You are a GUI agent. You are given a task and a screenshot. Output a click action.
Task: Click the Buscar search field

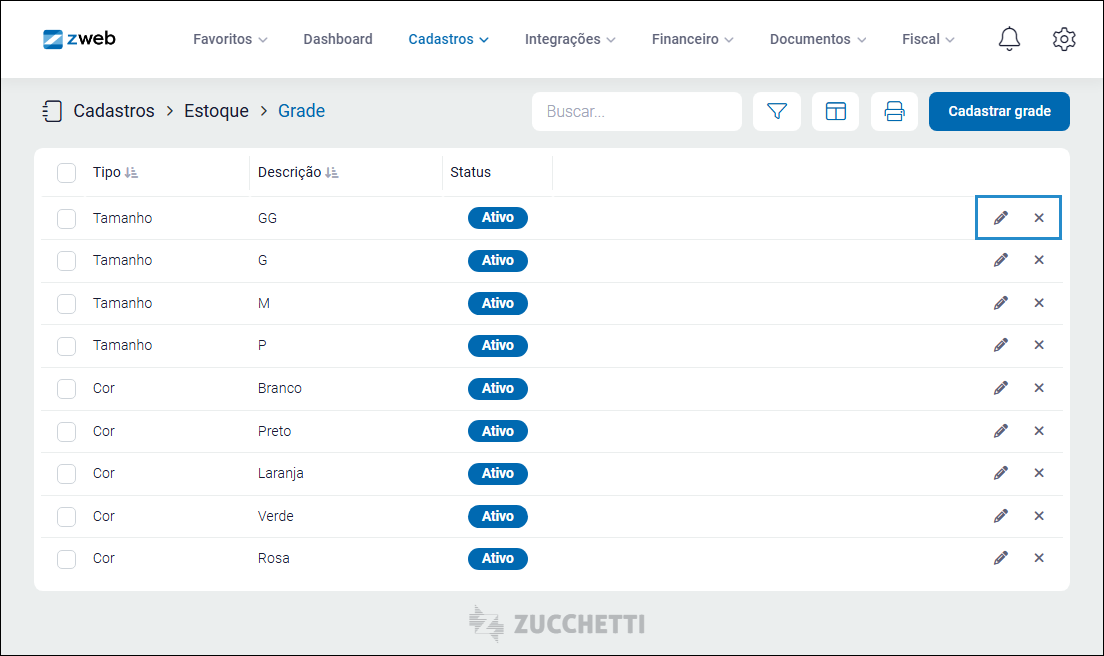pos(636,111)
